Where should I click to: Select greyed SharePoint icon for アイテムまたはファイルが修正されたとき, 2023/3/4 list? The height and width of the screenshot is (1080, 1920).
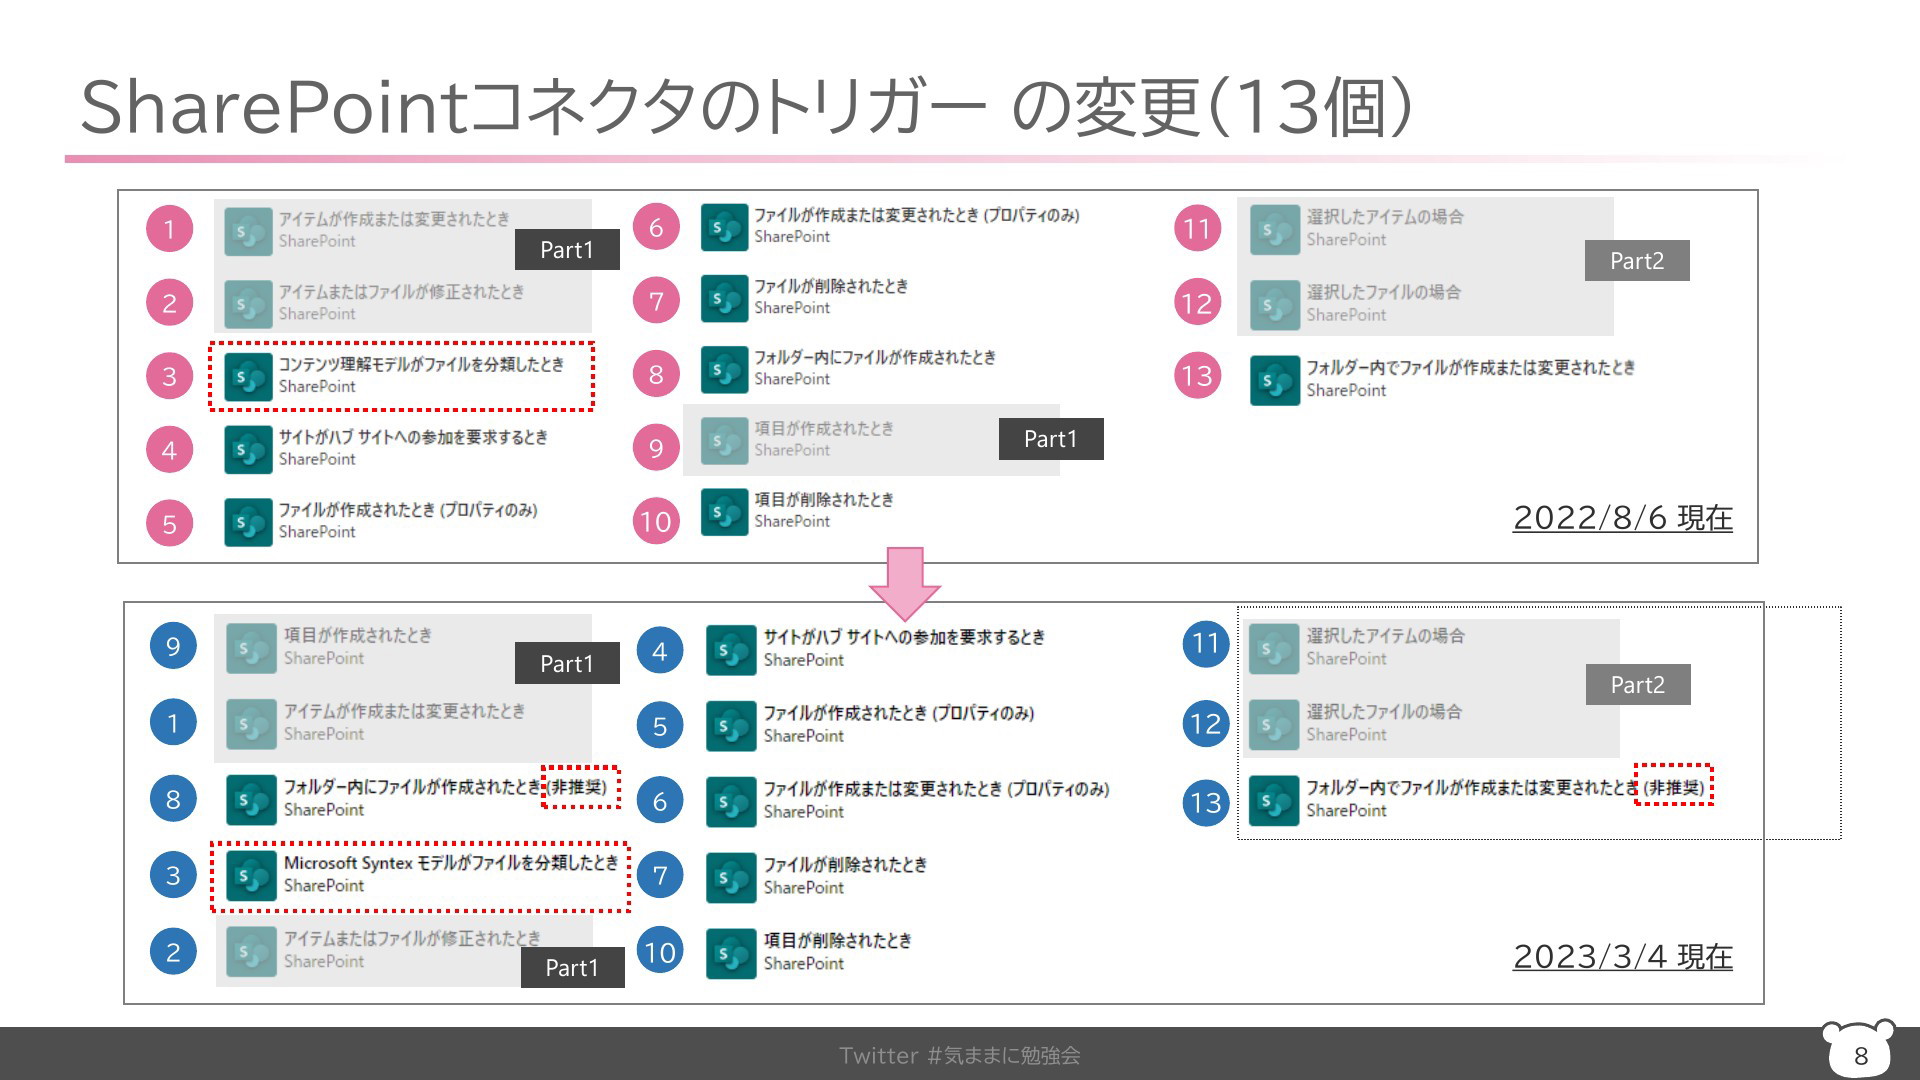[x=251, y=952]
